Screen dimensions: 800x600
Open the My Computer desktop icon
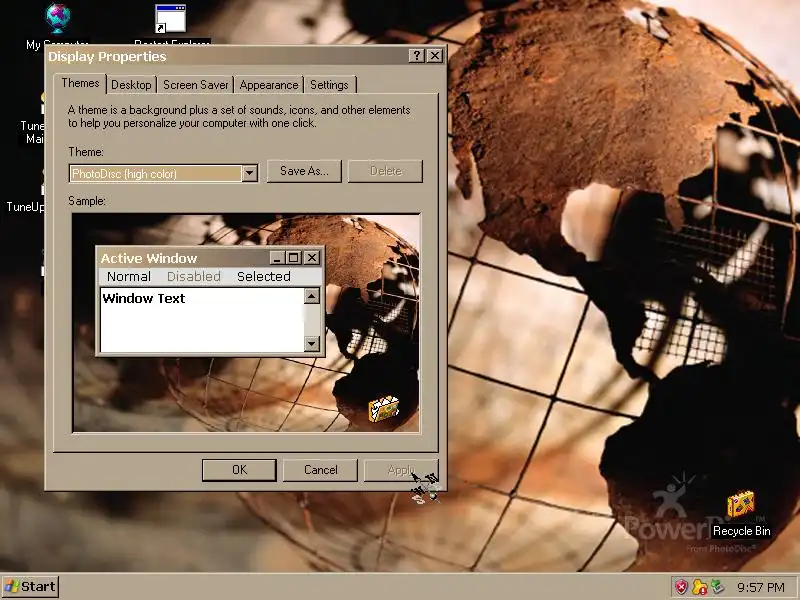[58, 19]
